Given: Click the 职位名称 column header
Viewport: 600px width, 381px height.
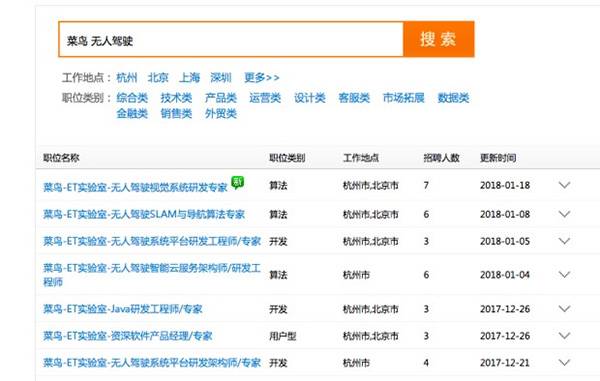Looking at the screenshot, I should point(61,158).
